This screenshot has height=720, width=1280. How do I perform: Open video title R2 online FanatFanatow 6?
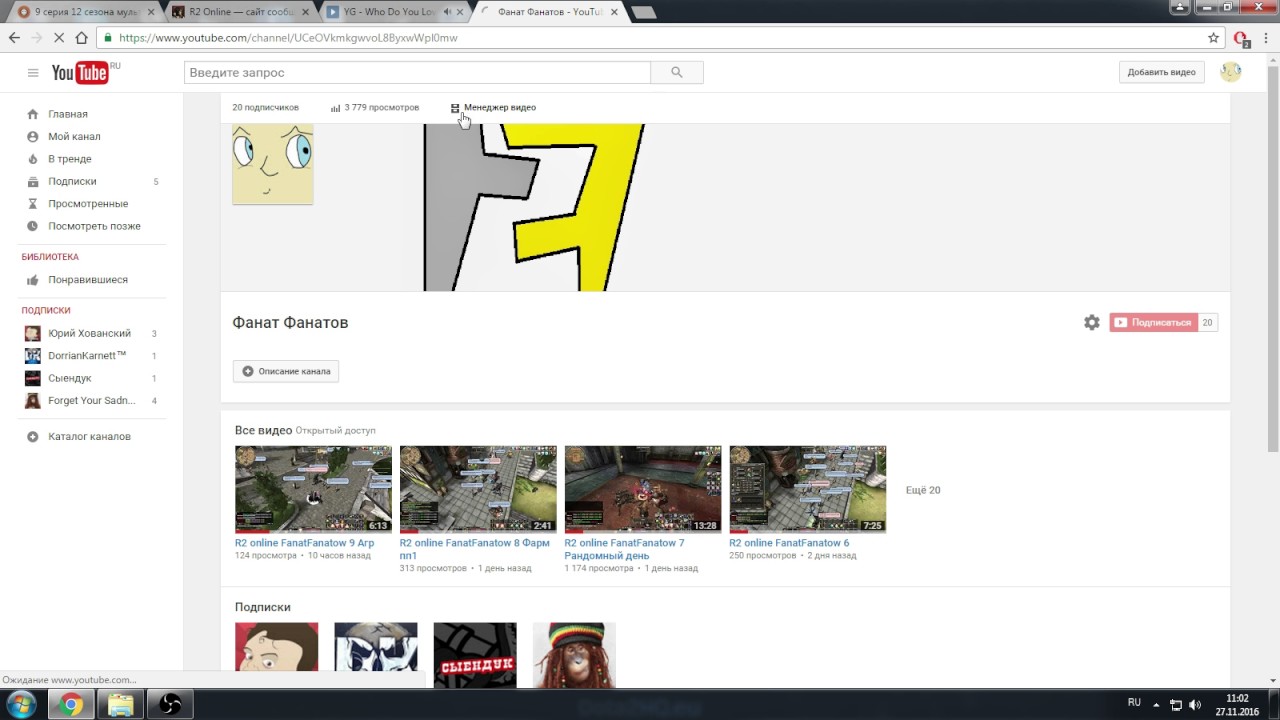tap(789, 543)
